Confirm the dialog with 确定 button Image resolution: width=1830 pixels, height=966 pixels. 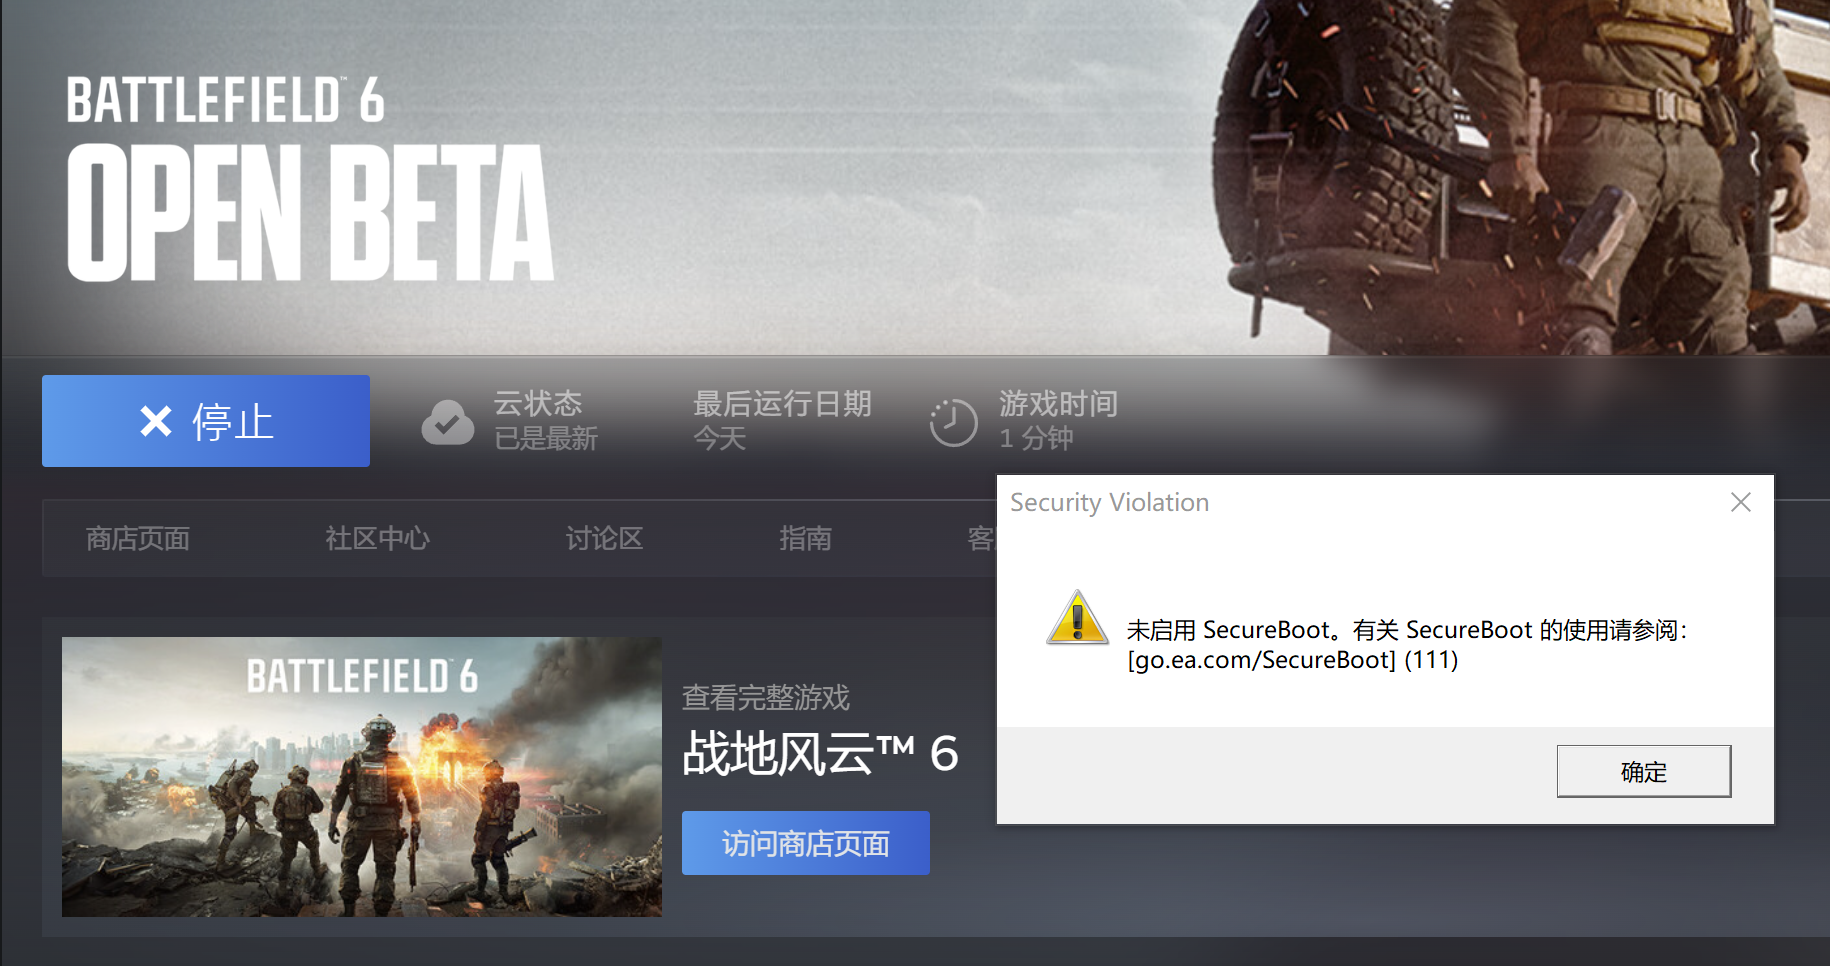click(x=1644, y=771)
